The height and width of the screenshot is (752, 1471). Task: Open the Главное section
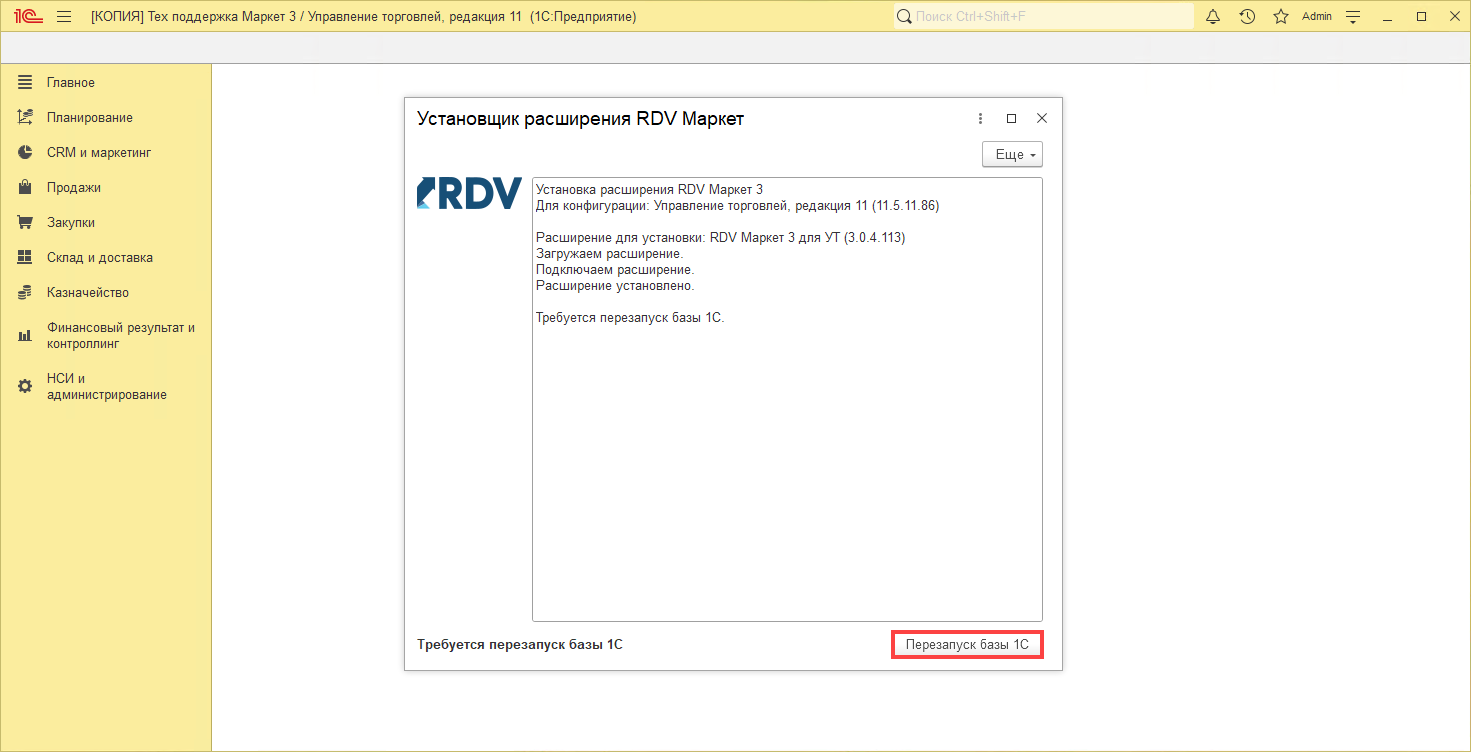coord(70,83)
